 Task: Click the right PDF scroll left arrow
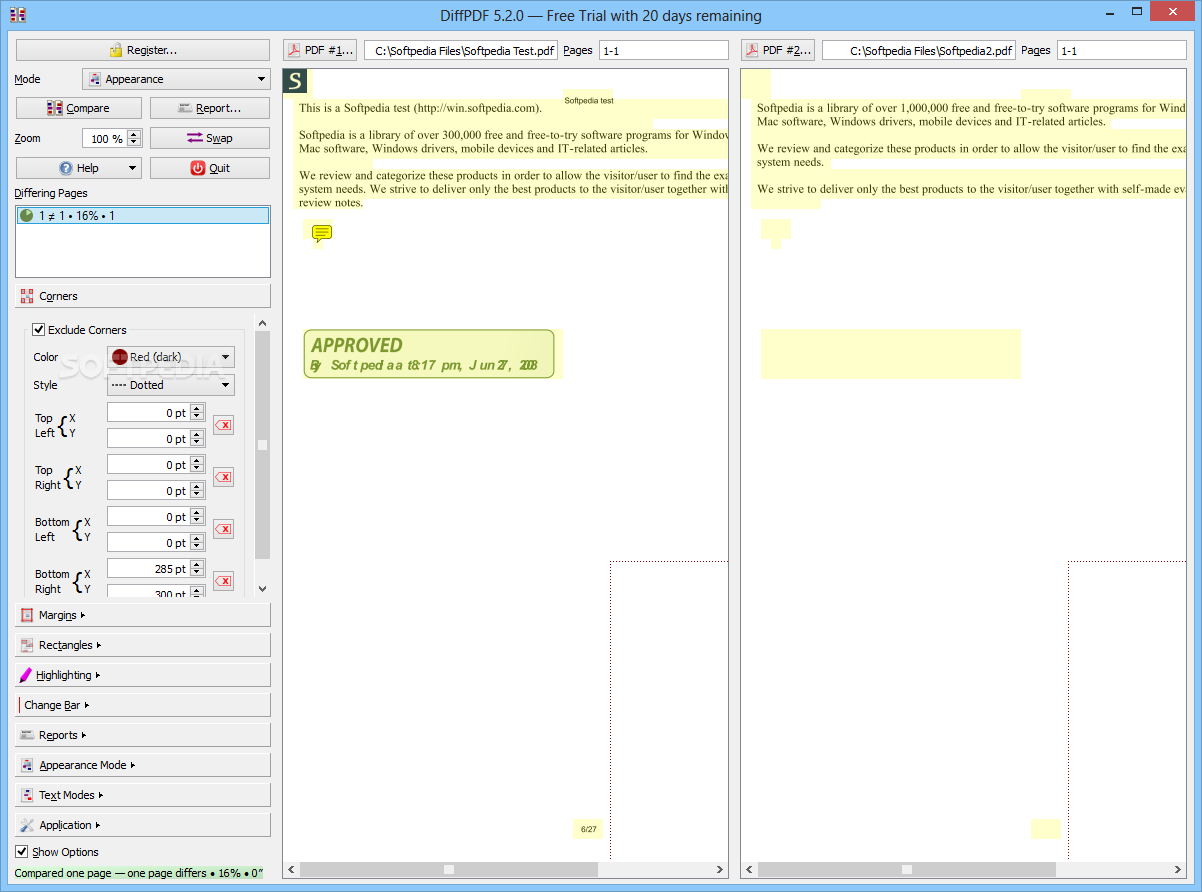pyautogui.click(x=749, y=869)
